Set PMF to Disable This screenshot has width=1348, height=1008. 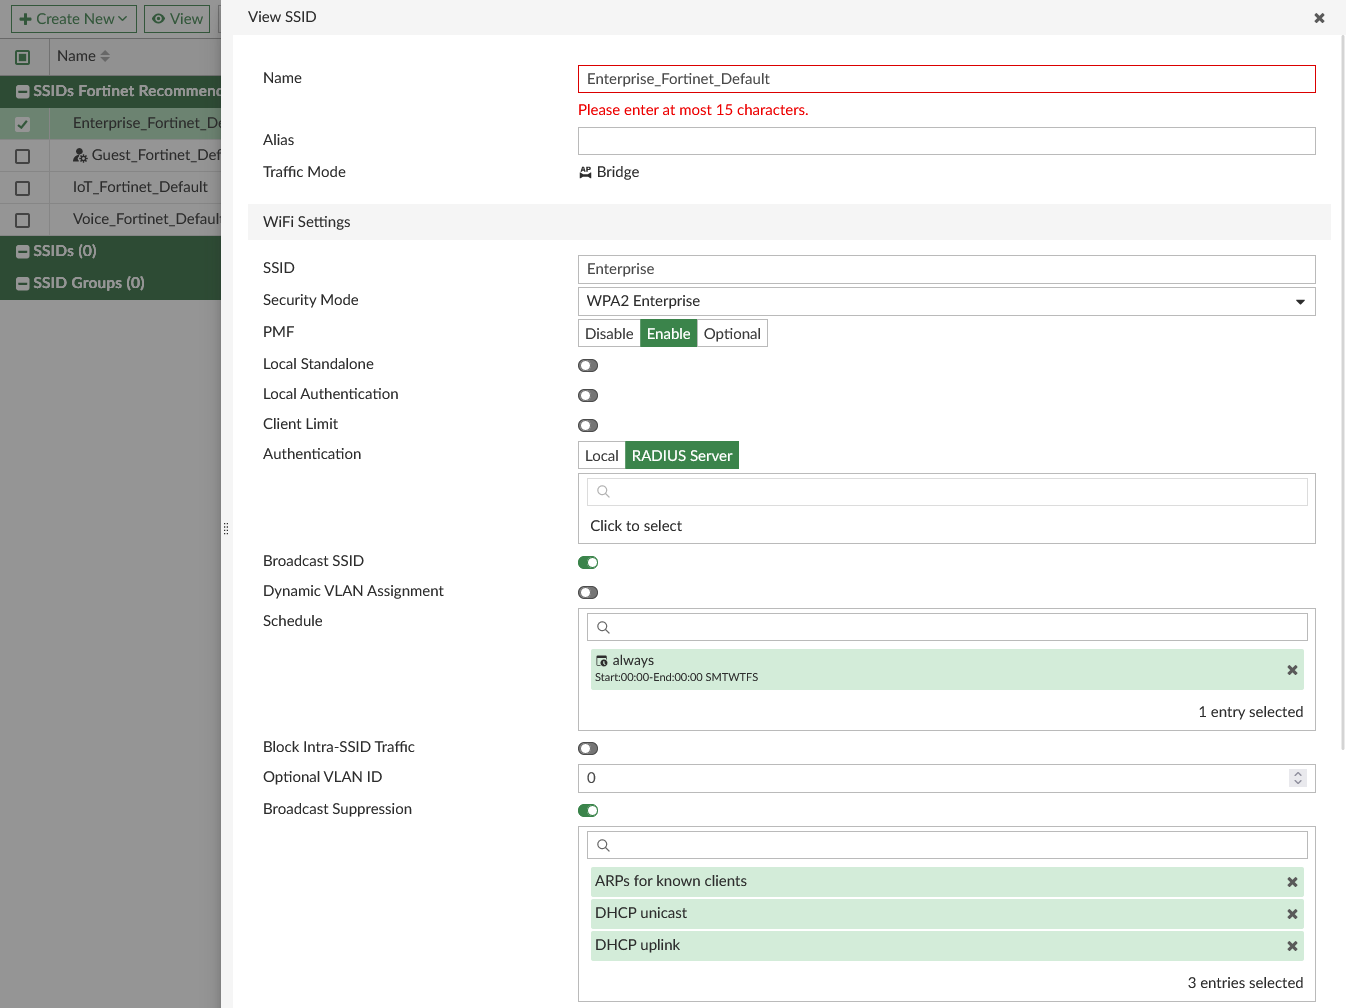(x=609, y=334)
